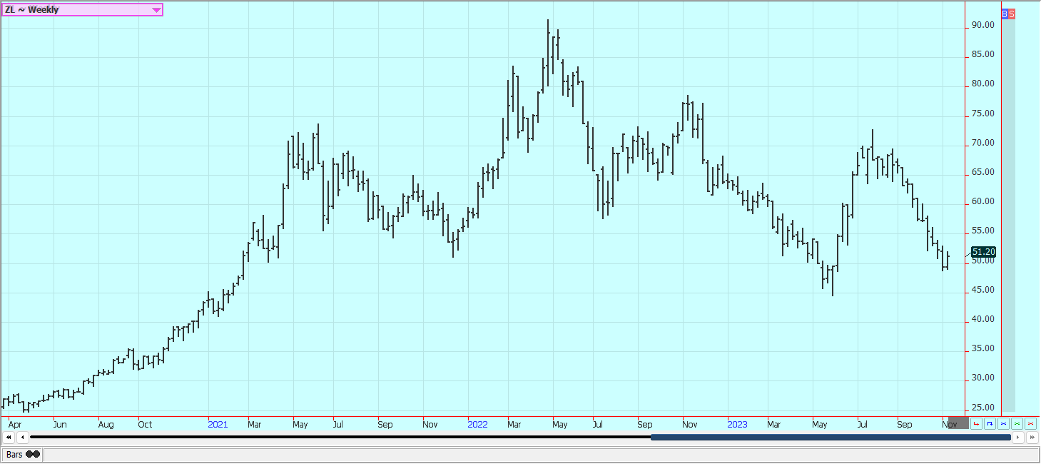Image resolution: width=1042 pixels, height=464 pixels.
Task: Jump to chart end with double-right arrow
Action: pyautogui.click(x=1032, y=437)
